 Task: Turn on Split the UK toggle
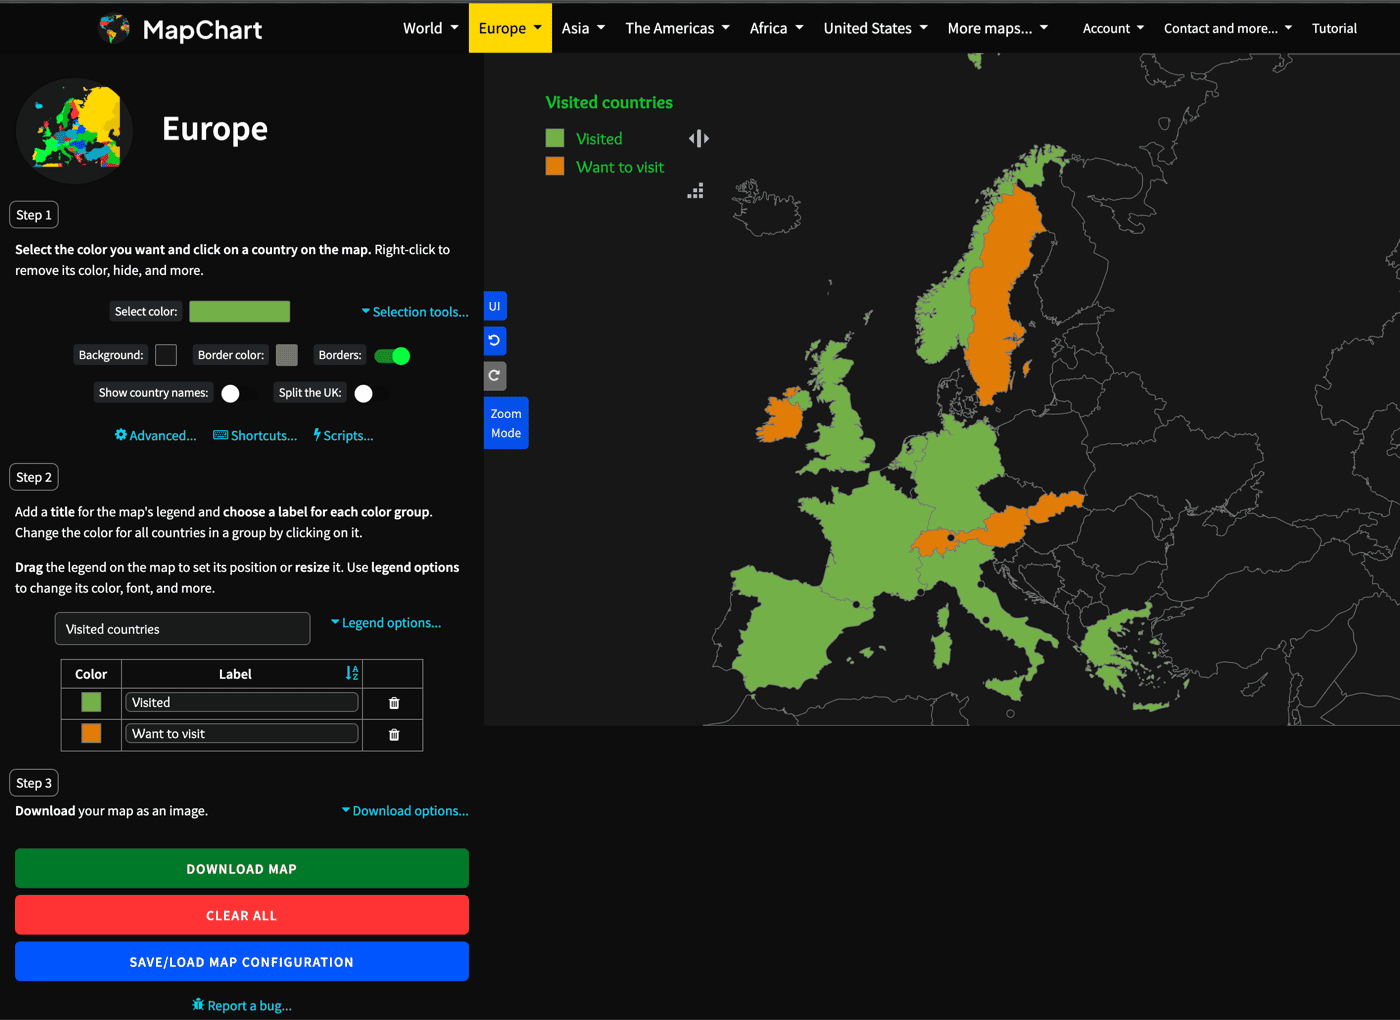point(369,393)
